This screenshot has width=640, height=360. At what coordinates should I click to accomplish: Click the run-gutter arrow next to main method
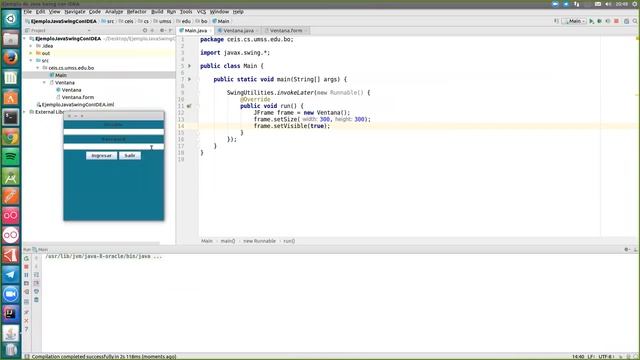(x=189, y=79)
